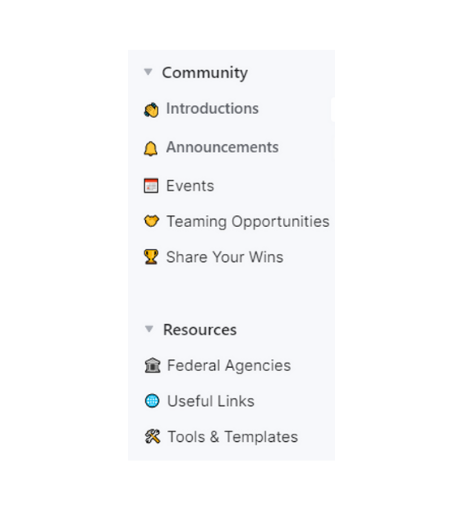Select Teaming Opportunities in the sidebar
460x525 pixels.
click(248, 222)
